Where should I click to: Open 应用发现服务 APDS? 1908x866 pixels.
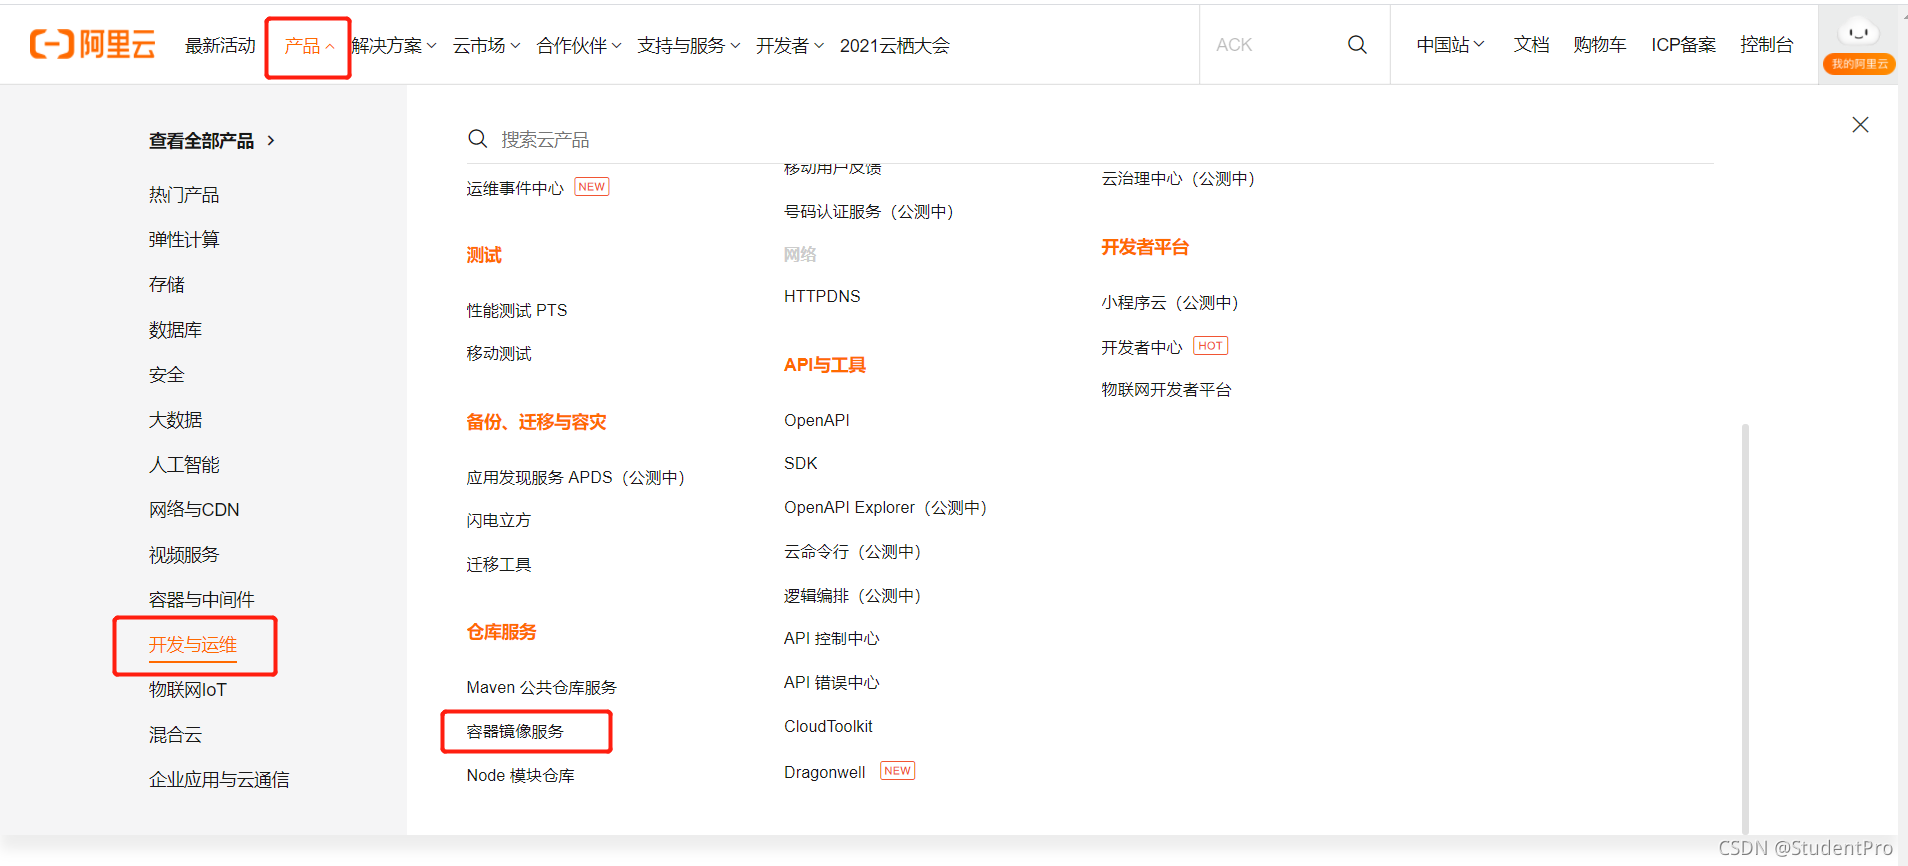[x=576, y=478]
